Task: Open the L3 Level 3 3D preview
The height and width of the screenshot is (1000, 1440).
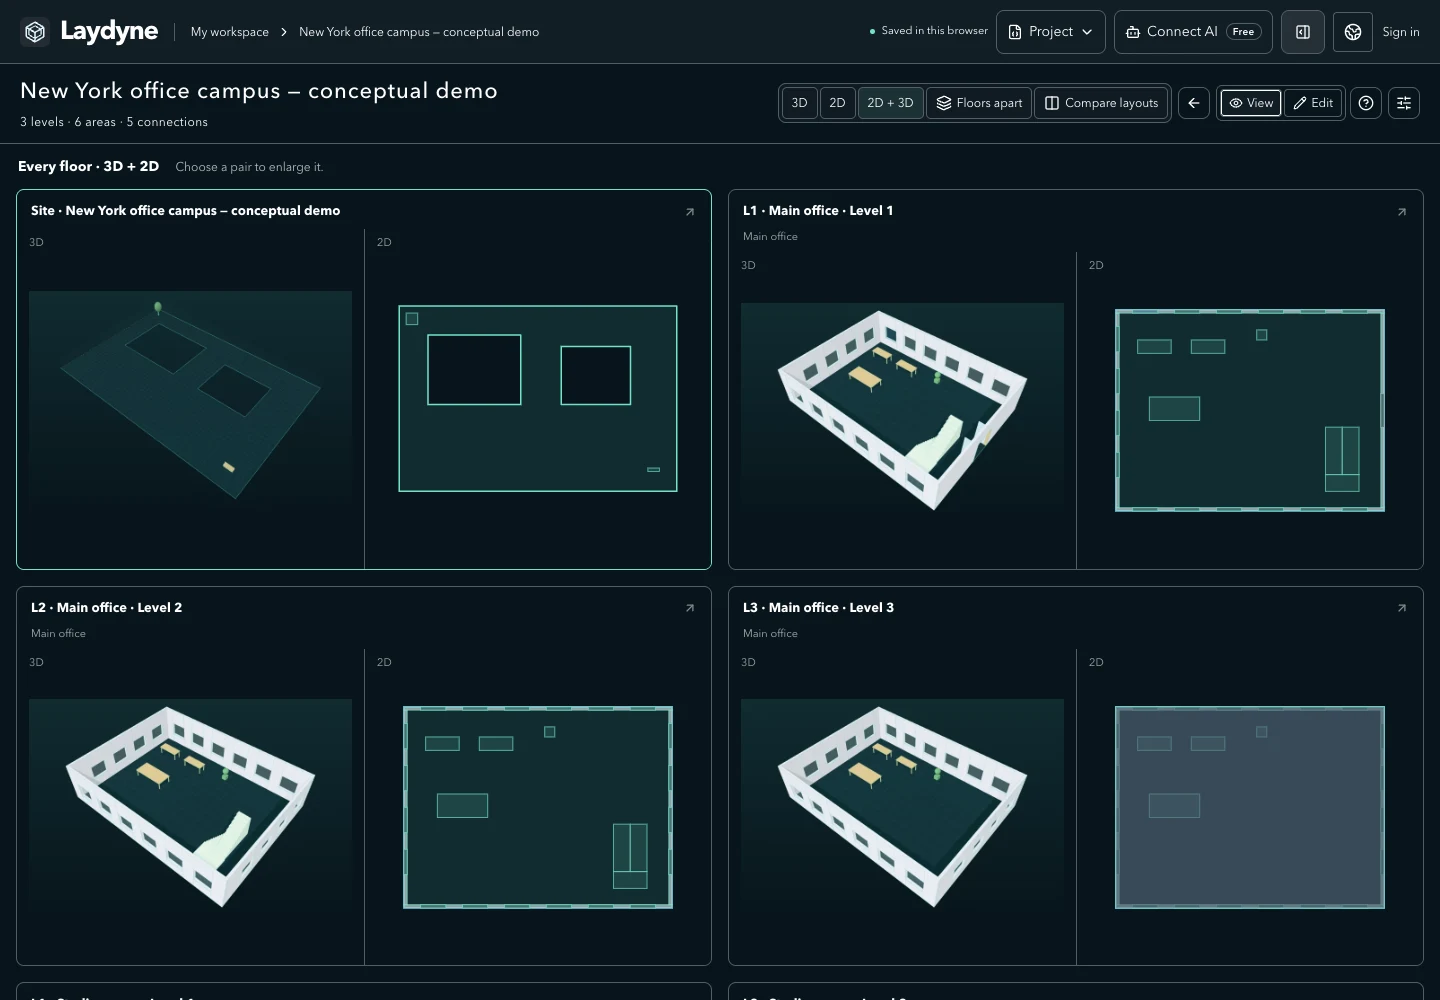Action: (x=902, y=806)
